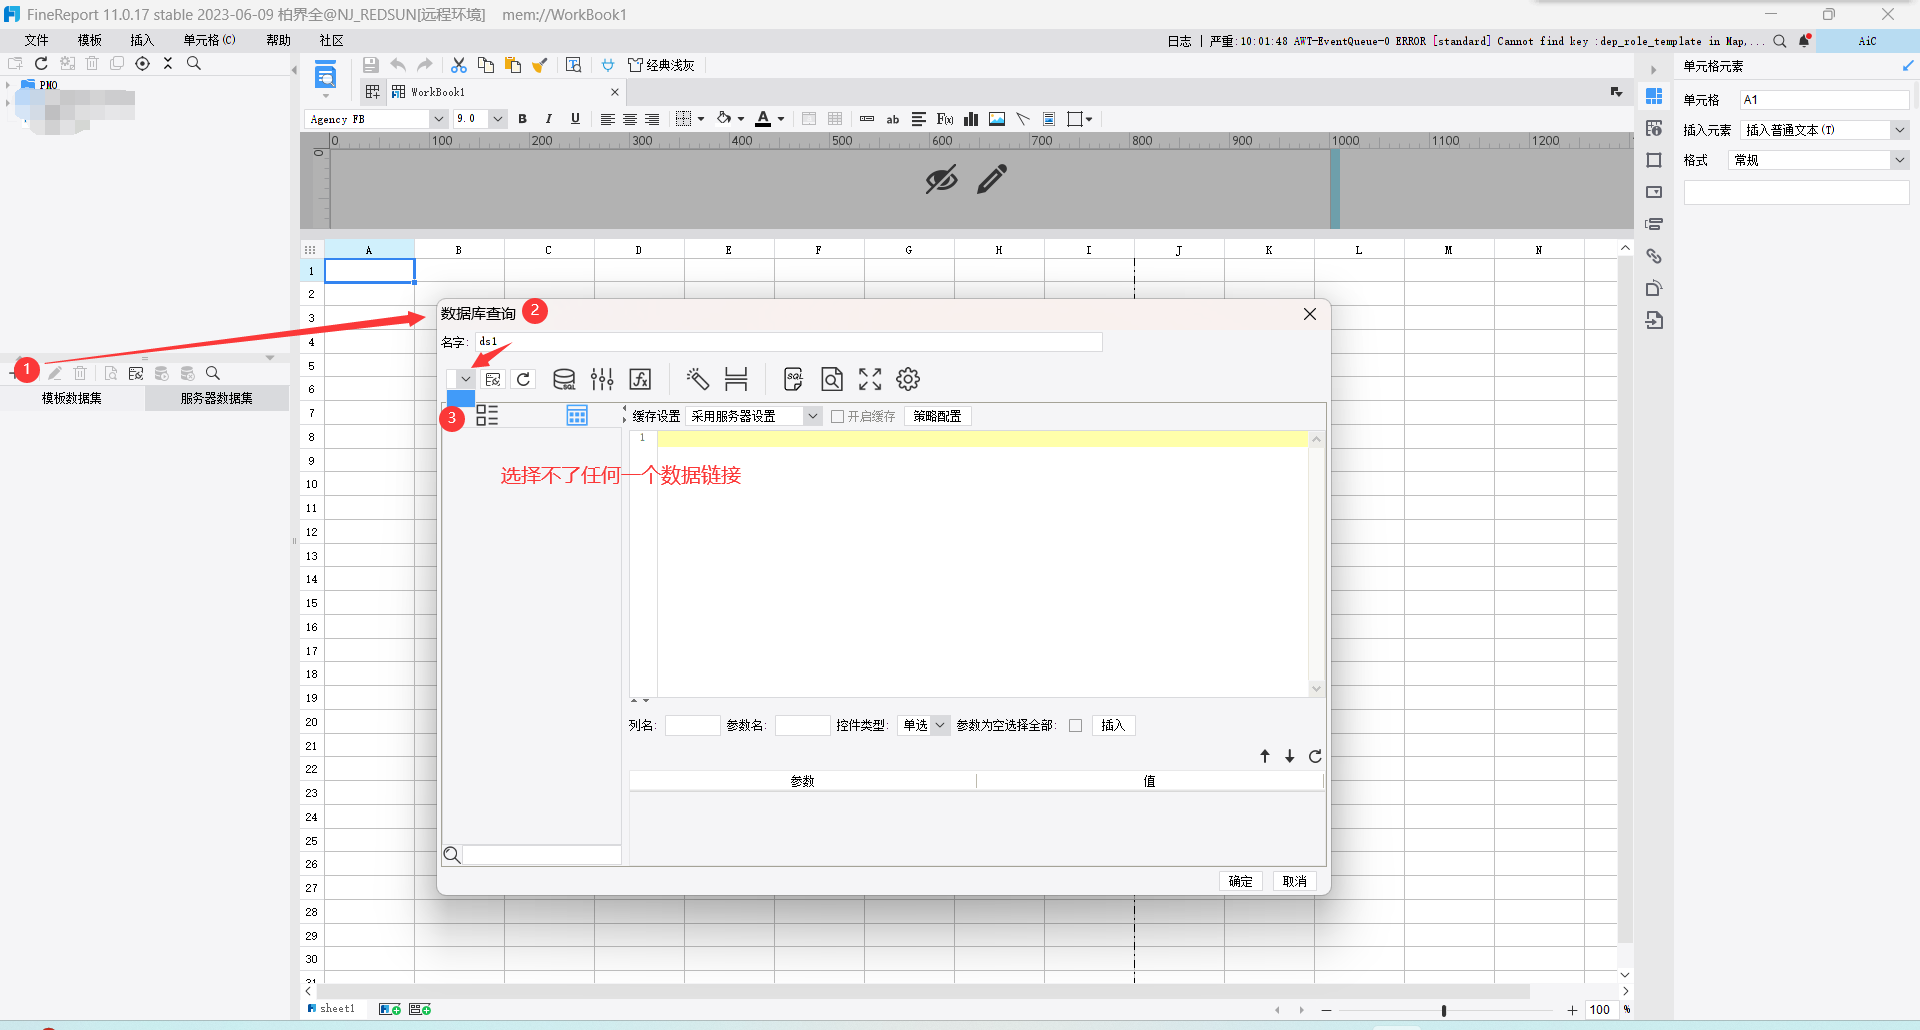Screen dimensions: 1920x1030
Task: Click the fill color bucket swatch
Action: (724, 119)
